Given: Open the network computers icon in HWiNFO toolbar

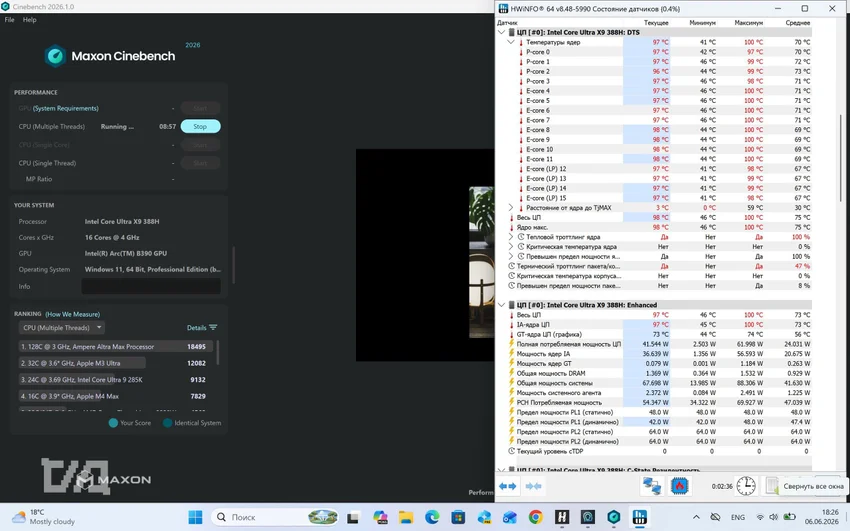Looking at the screenshot, I should pyautogui.click(x=651, y=486).
